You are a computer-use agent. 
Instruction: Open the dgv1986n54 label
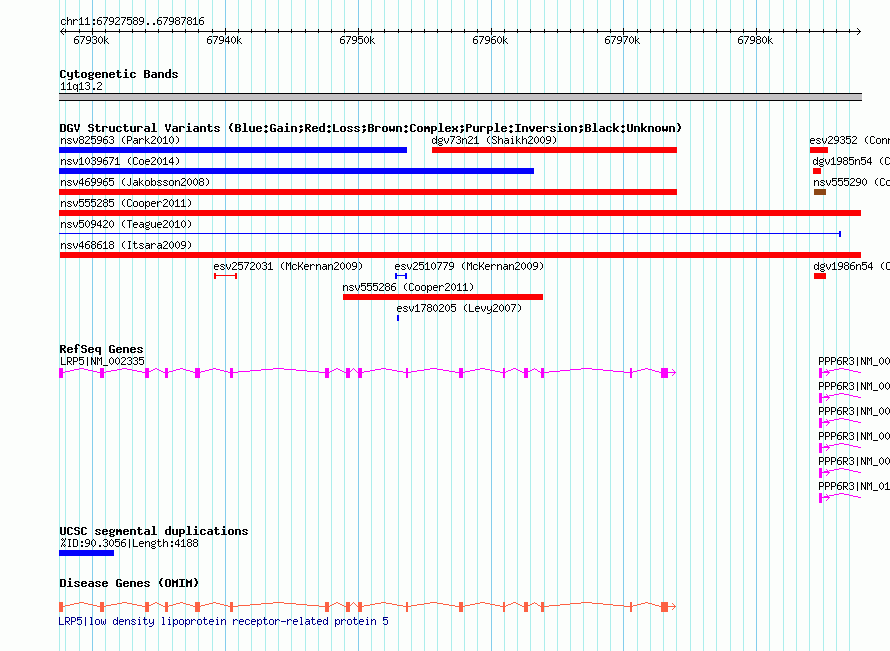(x=851, y=266)
